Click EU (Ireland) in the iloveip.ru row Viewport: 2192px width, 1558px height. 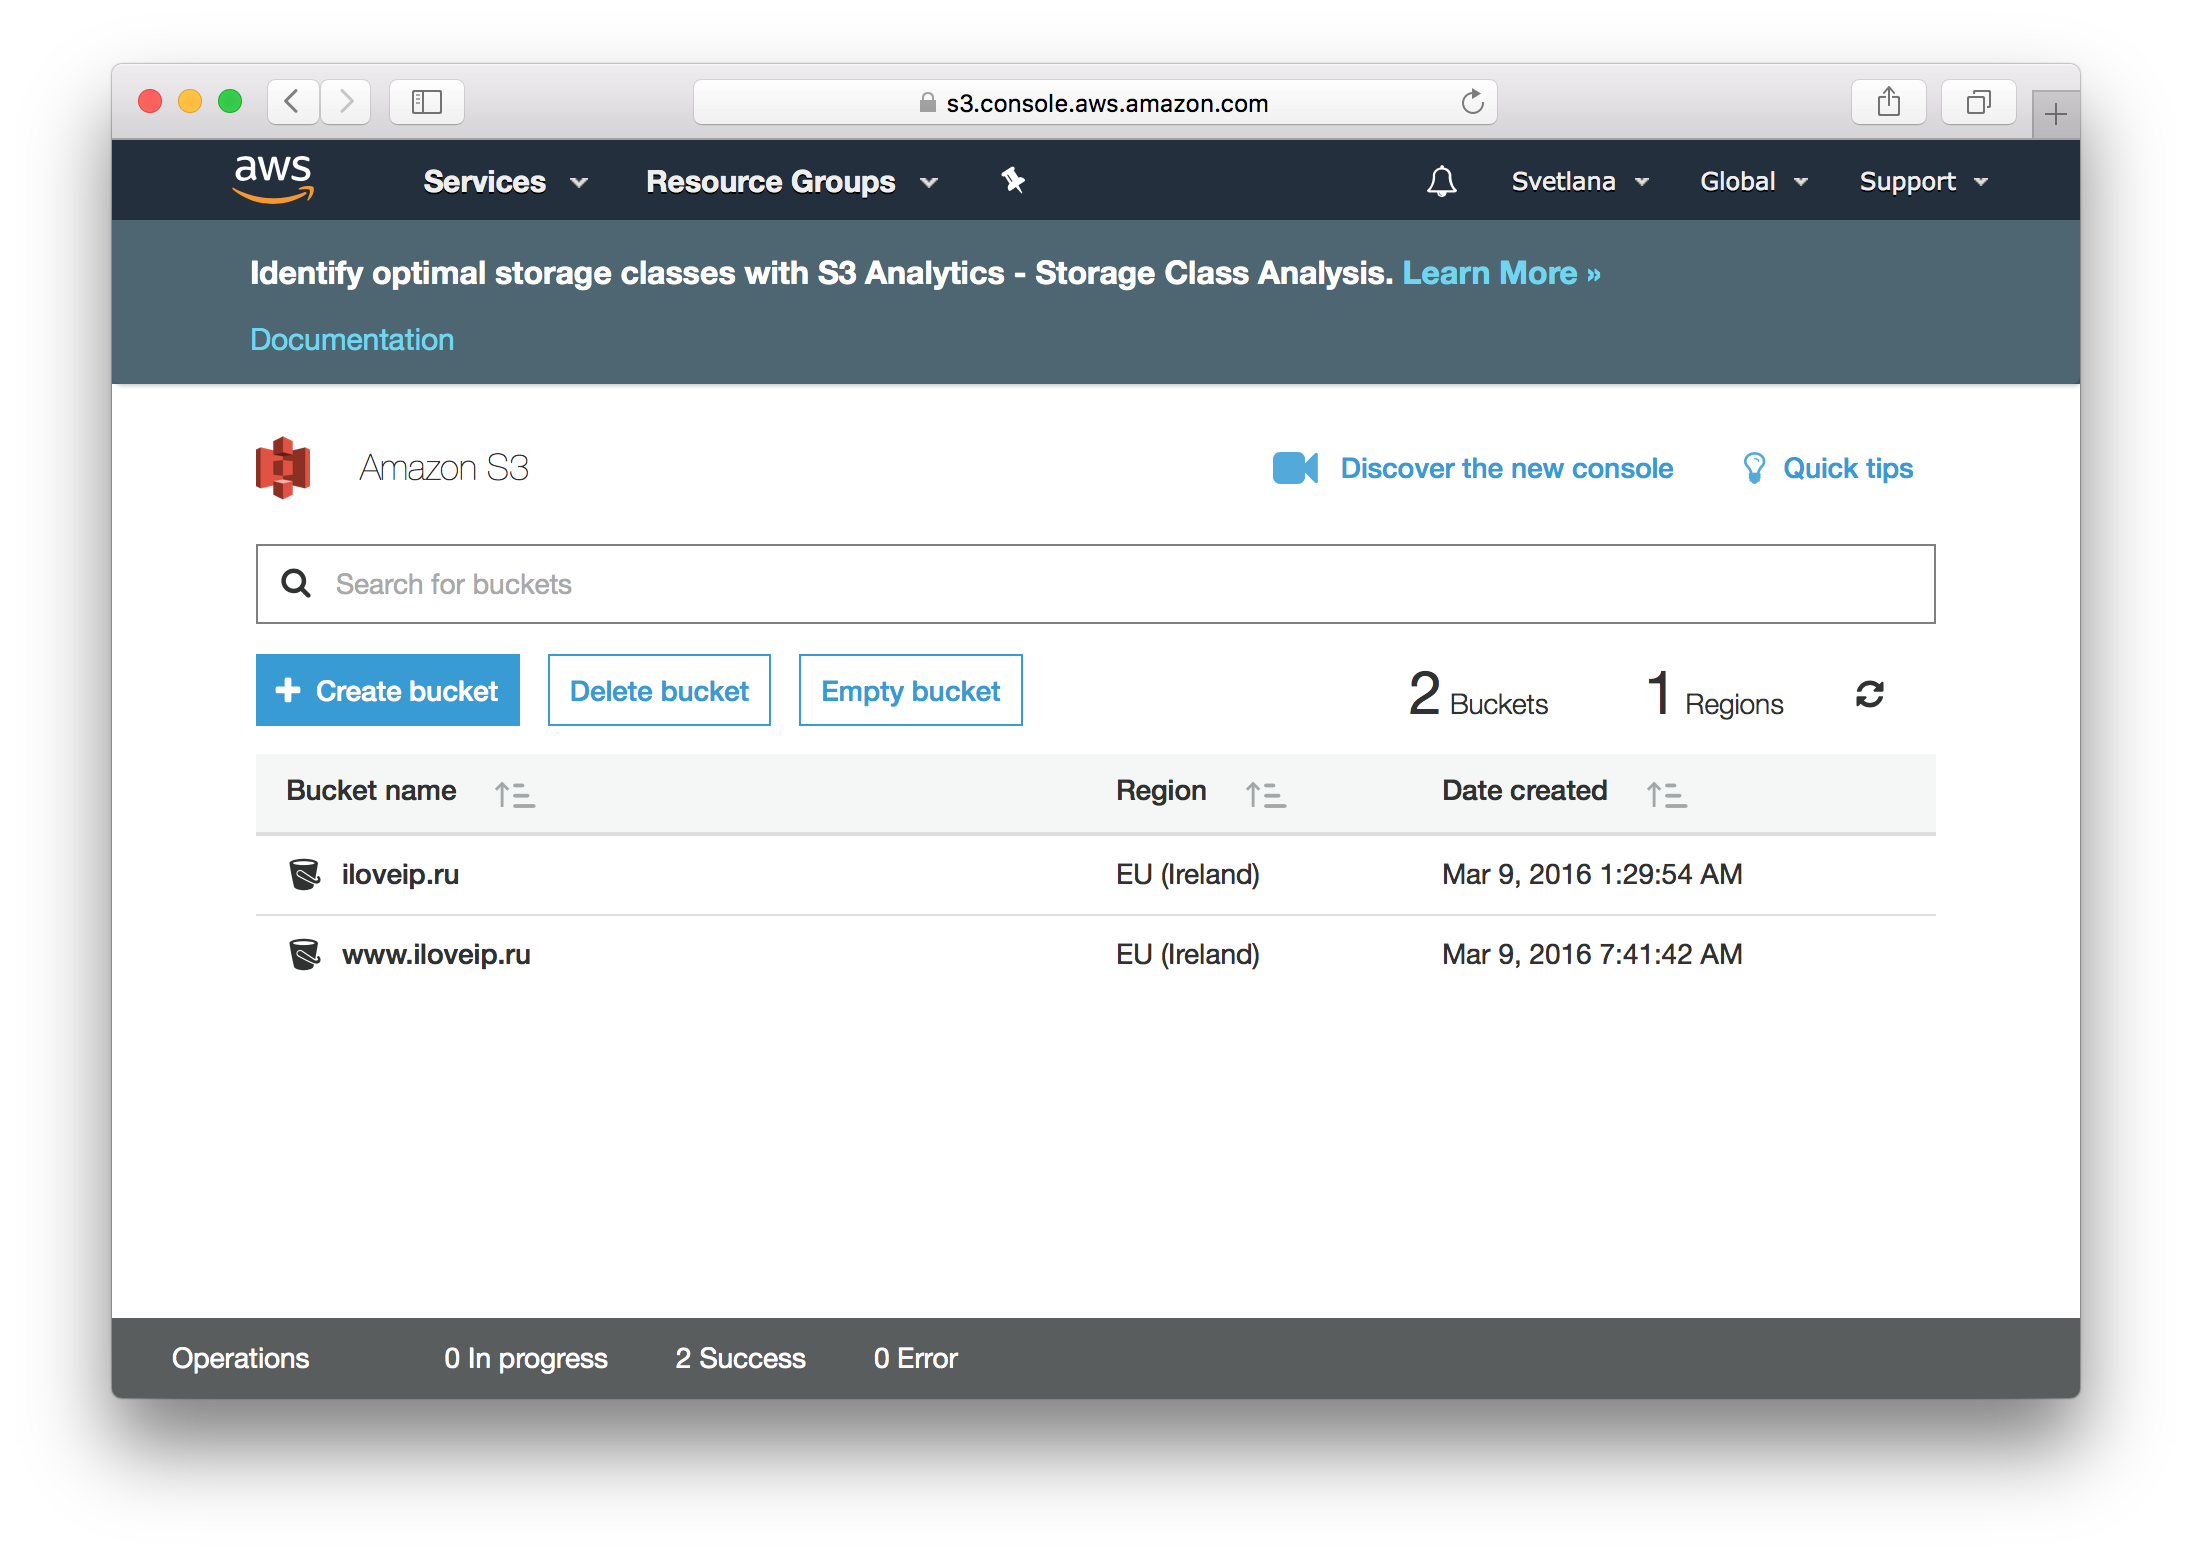[x=1188, y=873]
